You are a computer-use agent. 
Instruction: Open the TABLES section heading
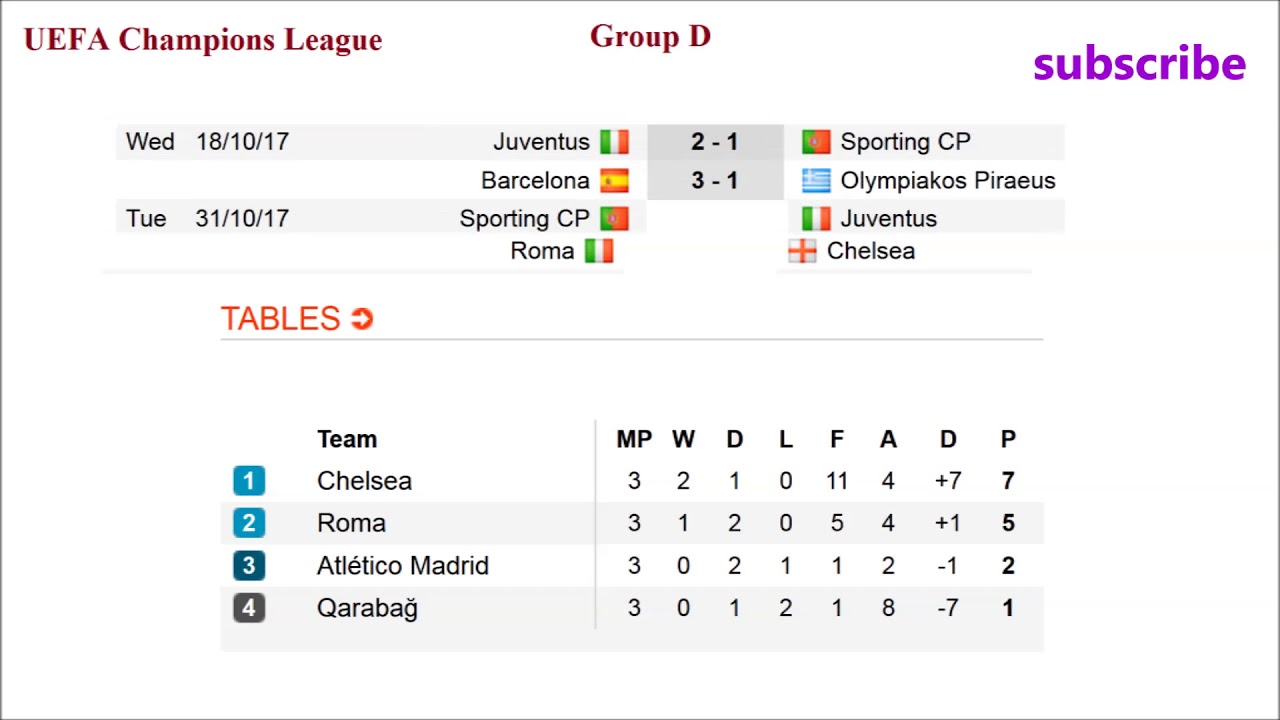click(281, 319)
